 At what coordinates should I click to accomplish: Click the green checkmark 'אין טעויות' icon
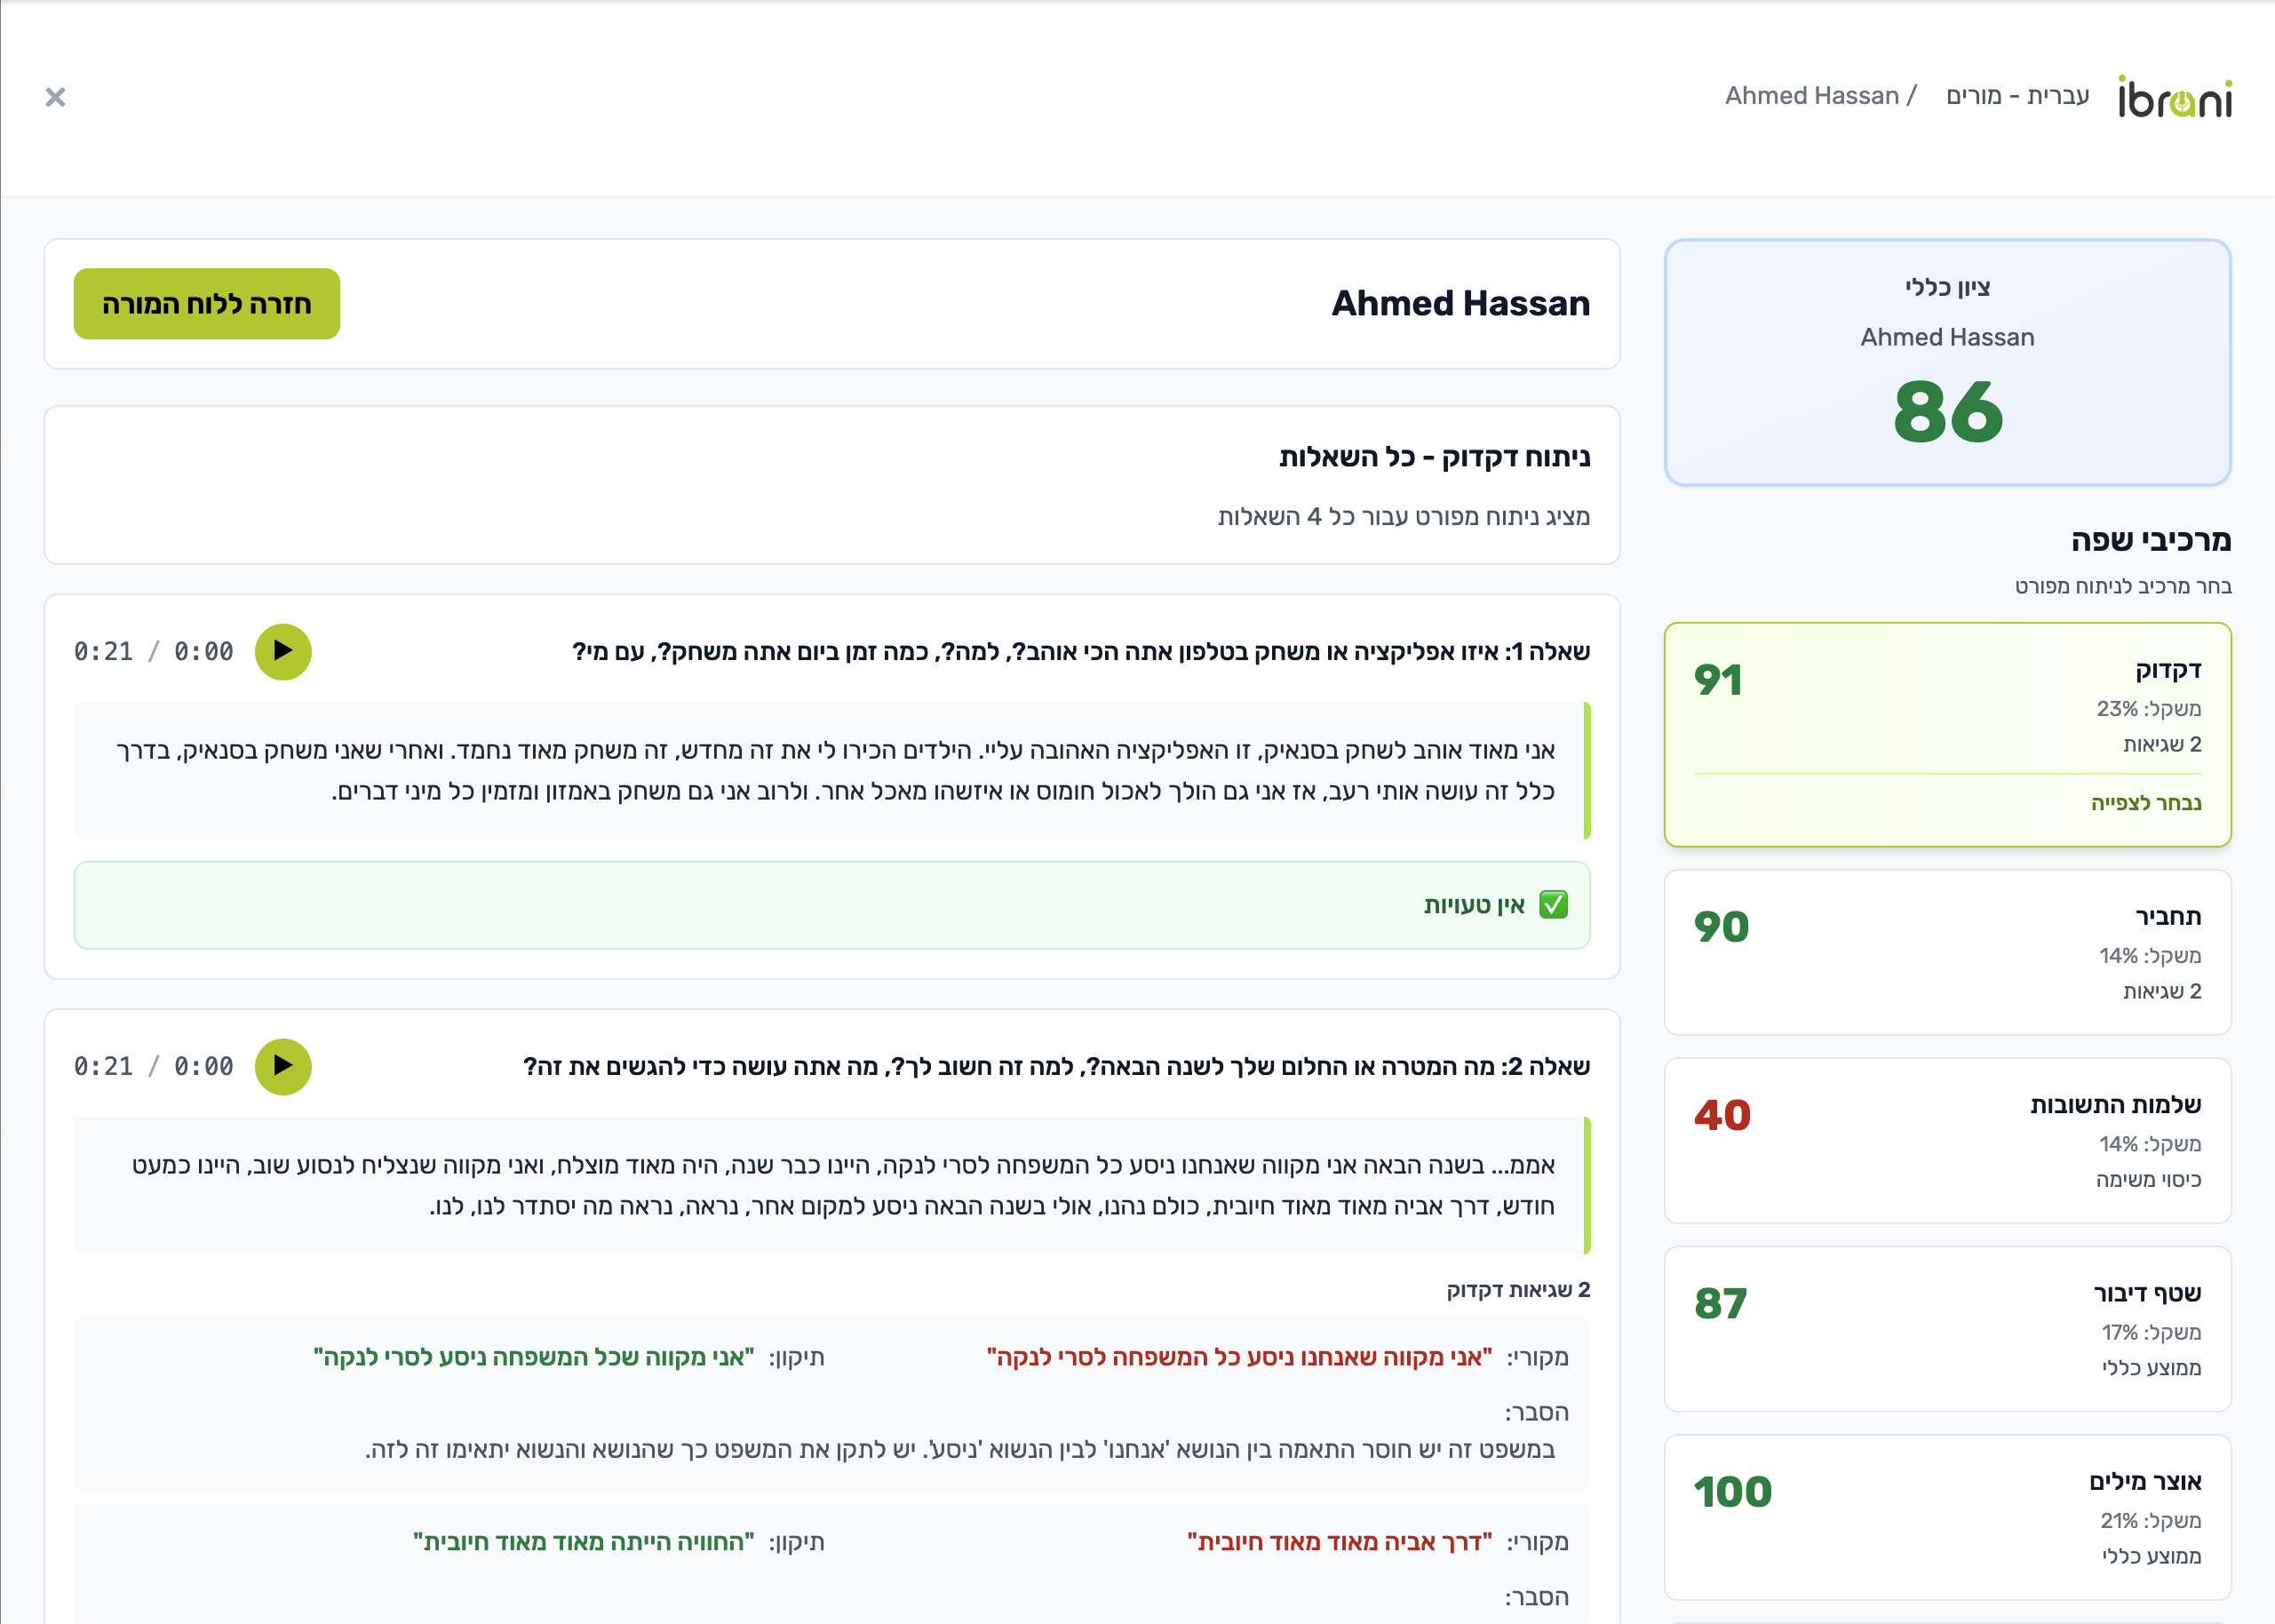click(1553, 905)
